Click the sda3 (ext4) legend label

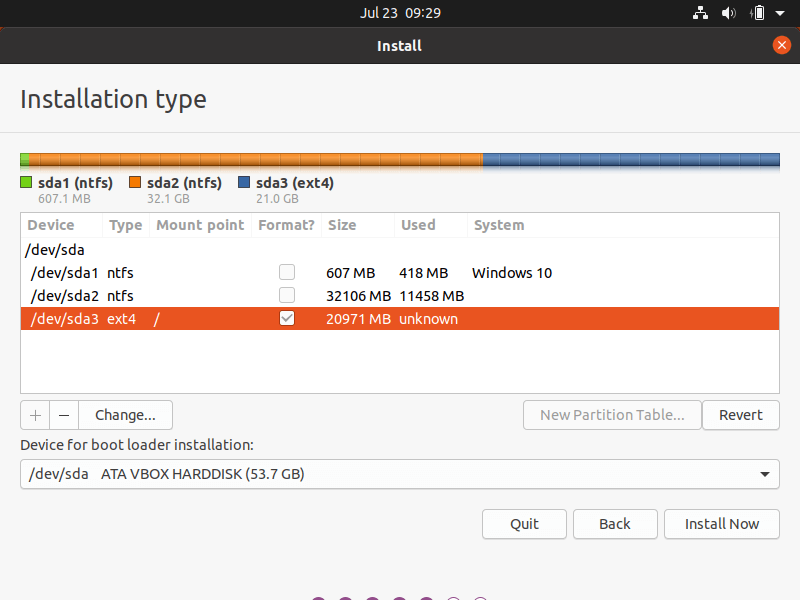[x=295, y=183]
